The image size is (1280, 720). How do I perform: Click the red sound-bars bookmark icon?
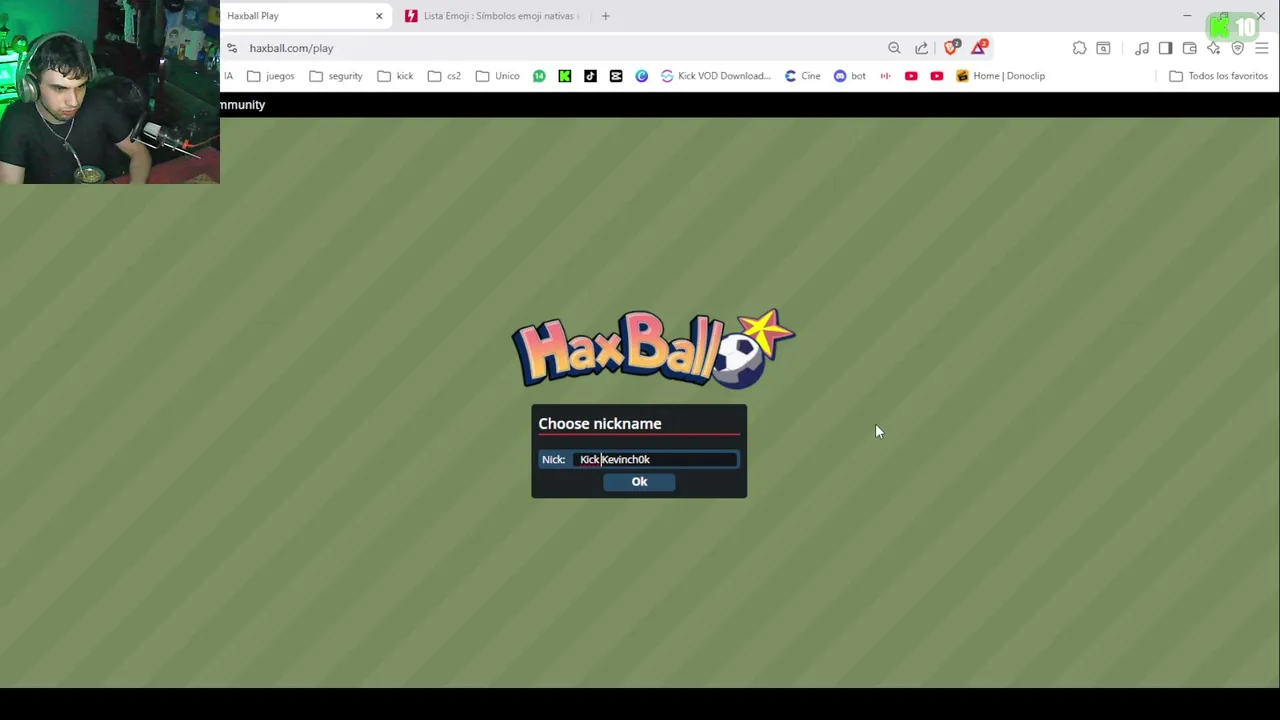click(885, 76)
